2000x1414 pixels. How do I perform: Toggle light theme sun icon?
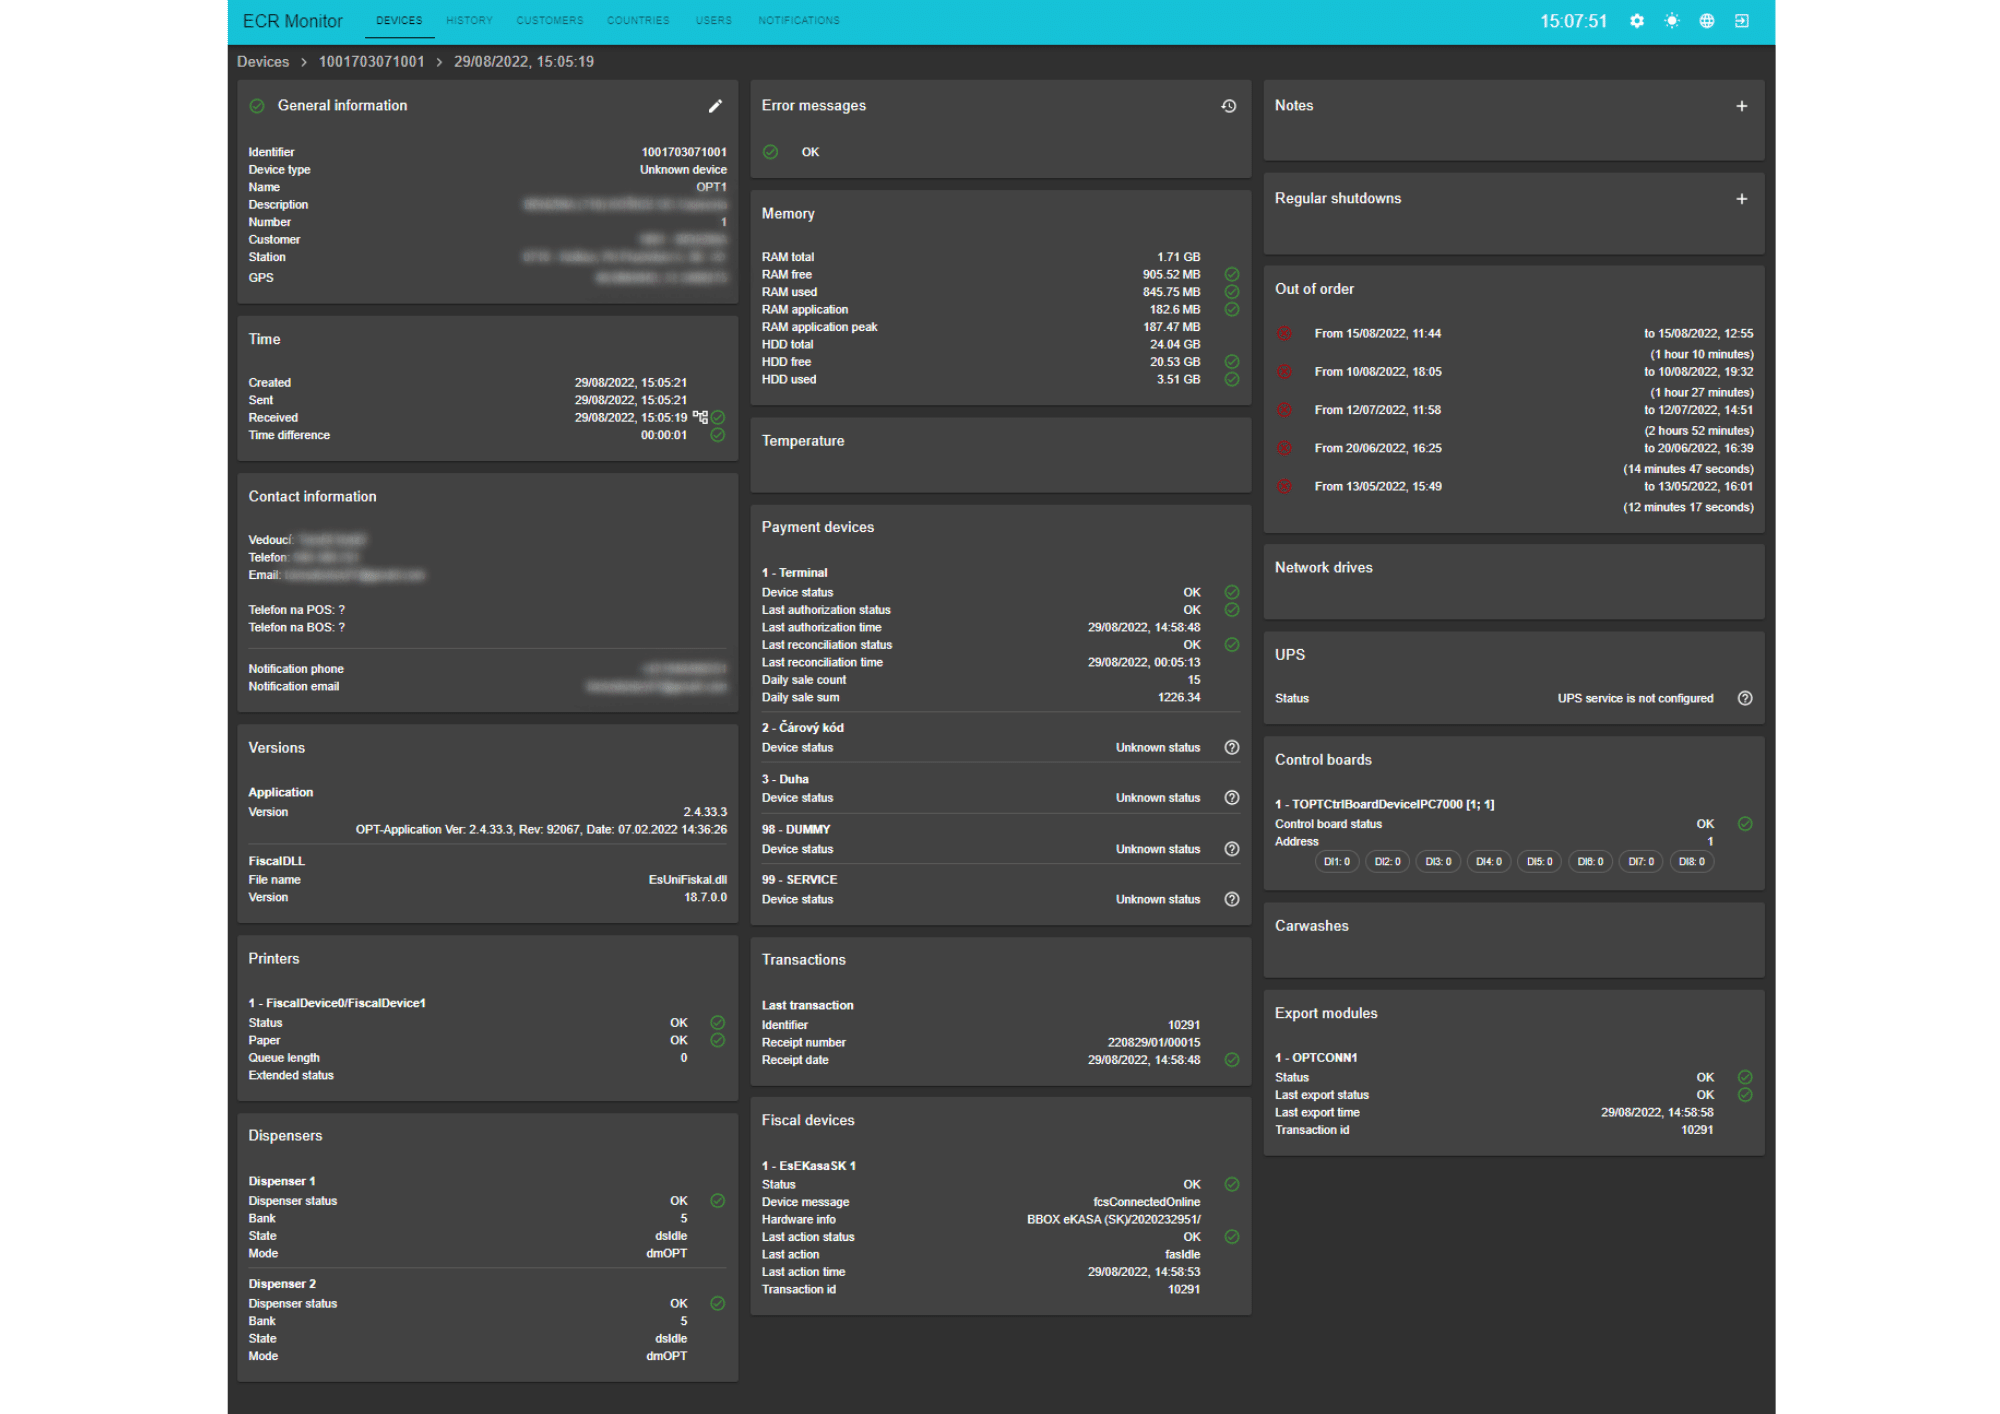pyautogui.click(x=1672, y=21)
